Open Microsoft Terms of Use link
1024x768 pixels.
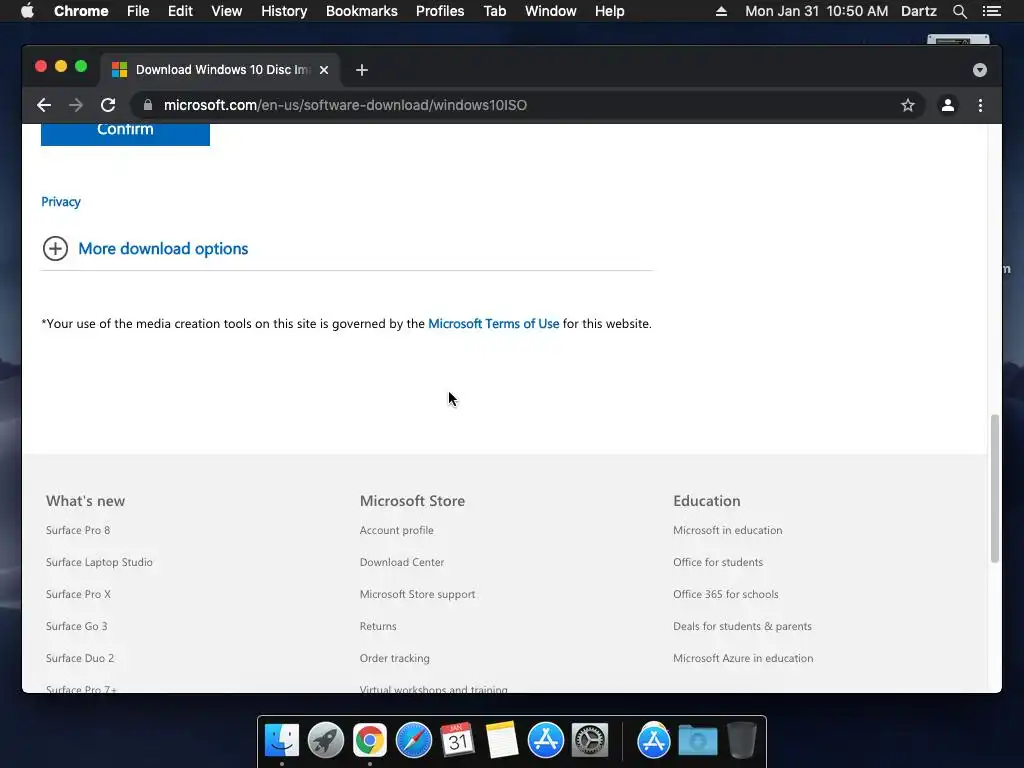coord(494,324)
